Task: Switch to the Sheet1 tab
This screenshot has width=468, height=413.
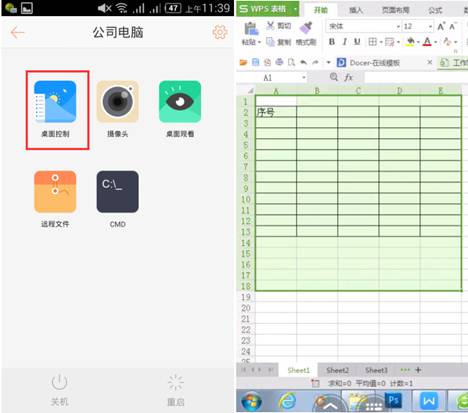Action: coord(299,370)
